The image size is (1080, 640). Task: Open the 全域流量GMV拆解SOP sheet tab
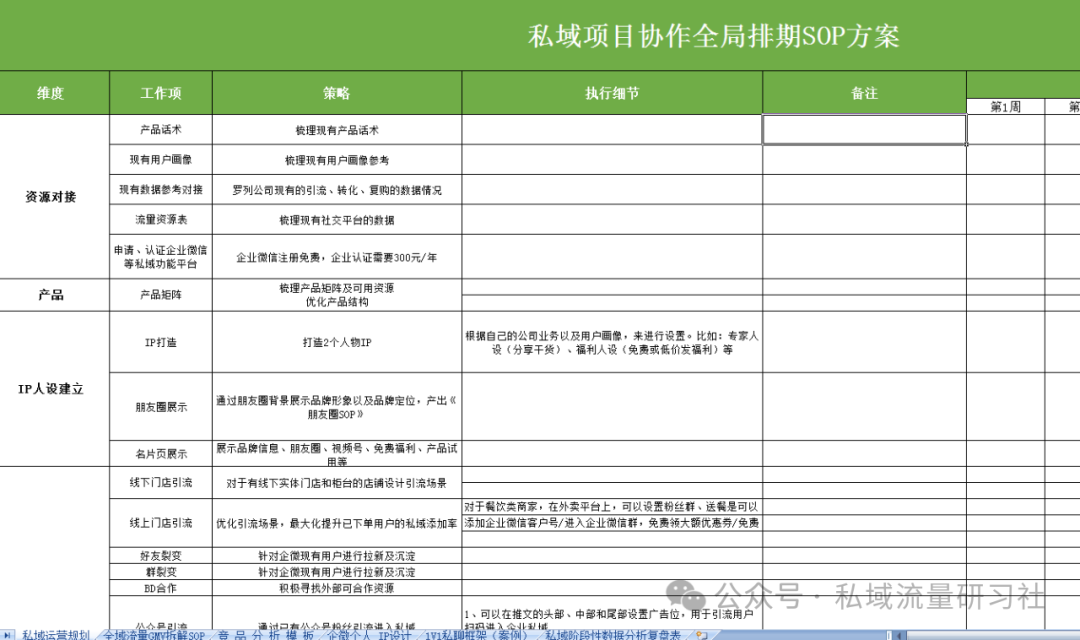click(154, 635)
